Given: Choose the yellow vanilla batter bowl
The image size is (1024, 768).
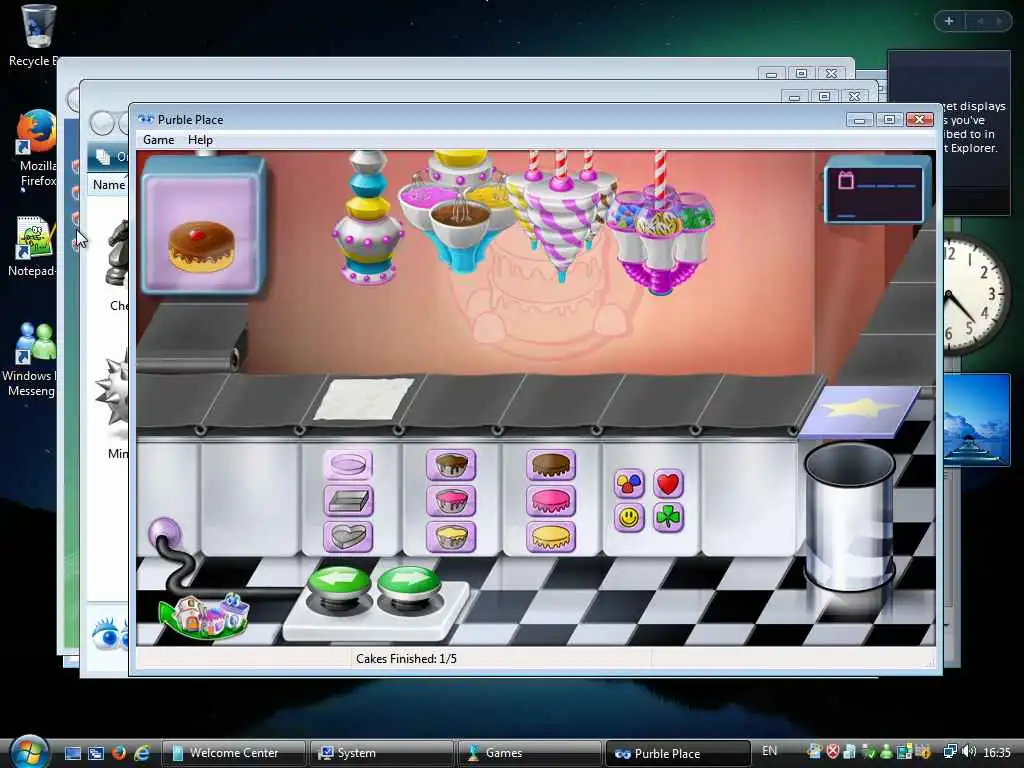Looking at the screenshot, I should point(451,537).
